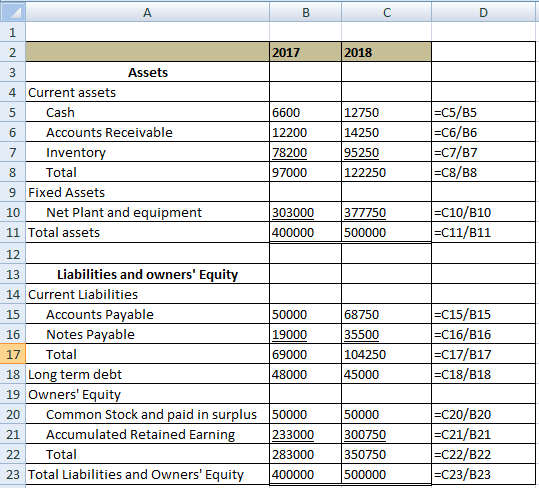Viewport: 539px width, 488px height.
Task: Select column B header
Action: (x=306, y=12)
